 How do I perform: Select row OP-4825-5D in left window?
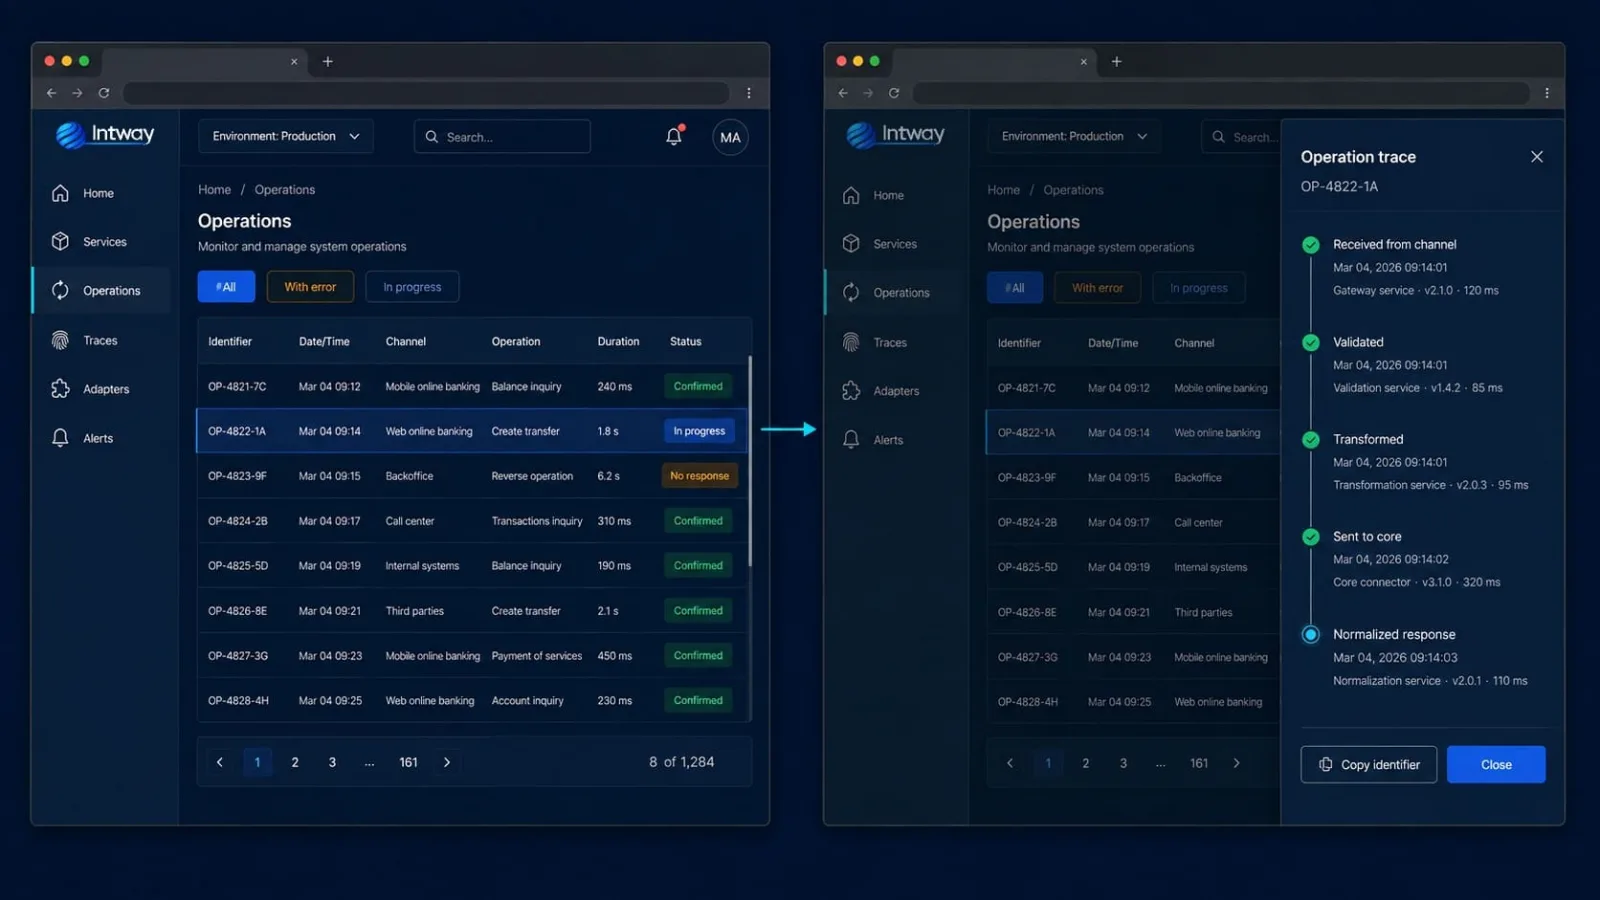pos(472,566)
